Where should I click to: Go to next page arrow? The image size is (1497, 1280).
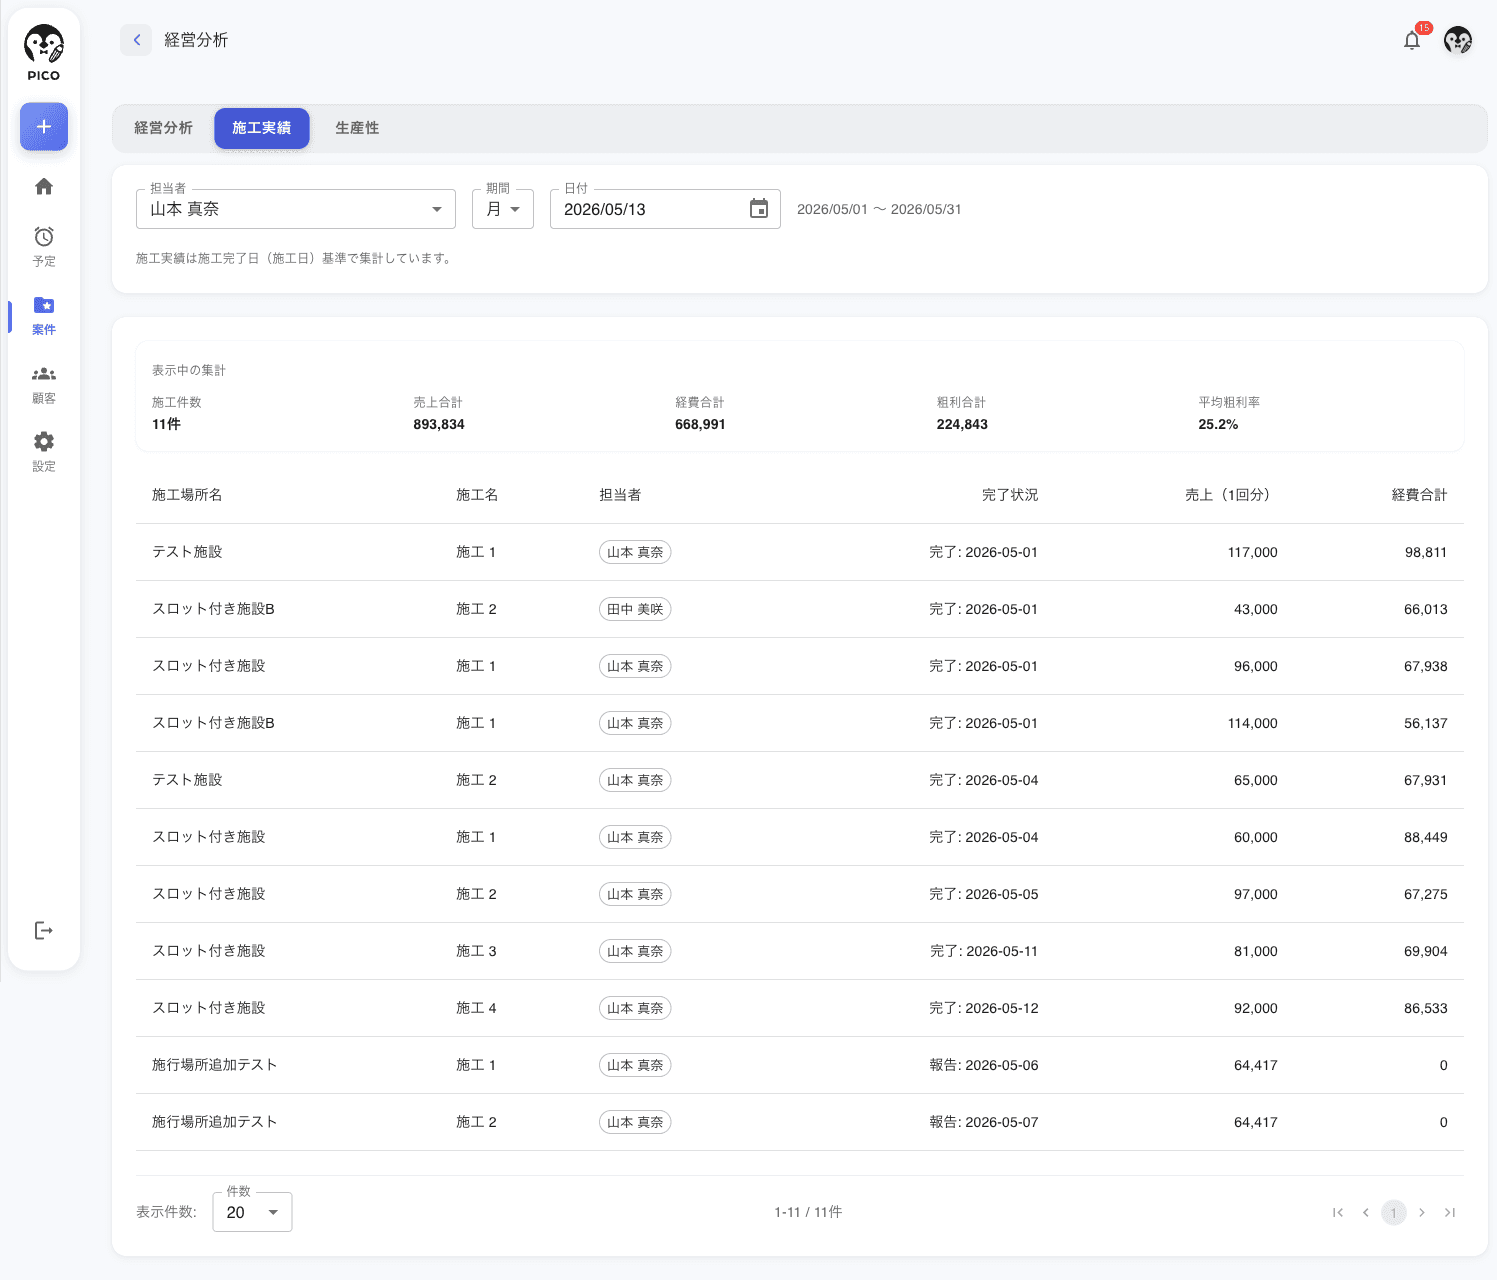tap(1422, 1212)
